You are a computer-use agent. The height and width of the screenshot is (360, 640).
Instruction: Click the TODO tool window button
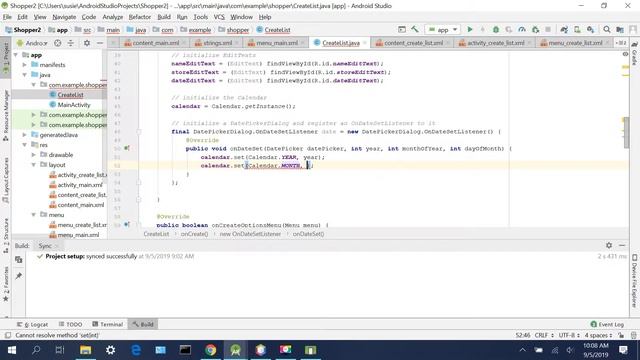click(x=70, y=324)
